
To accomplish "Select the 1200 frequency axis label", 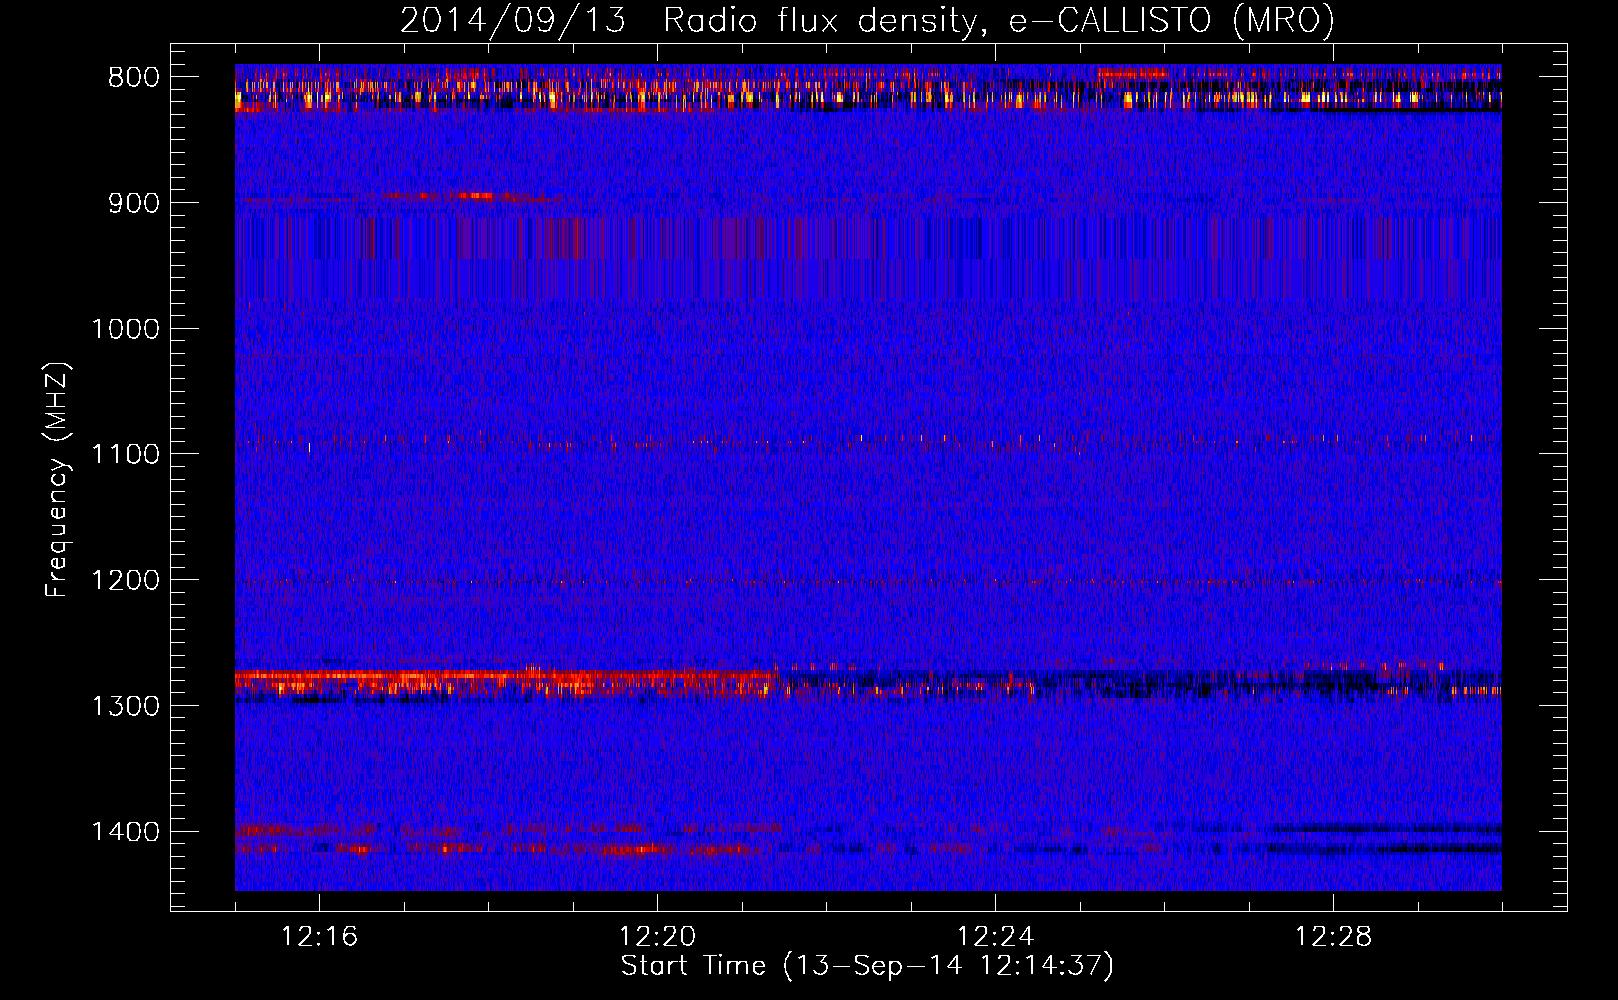I will [125, 581].
